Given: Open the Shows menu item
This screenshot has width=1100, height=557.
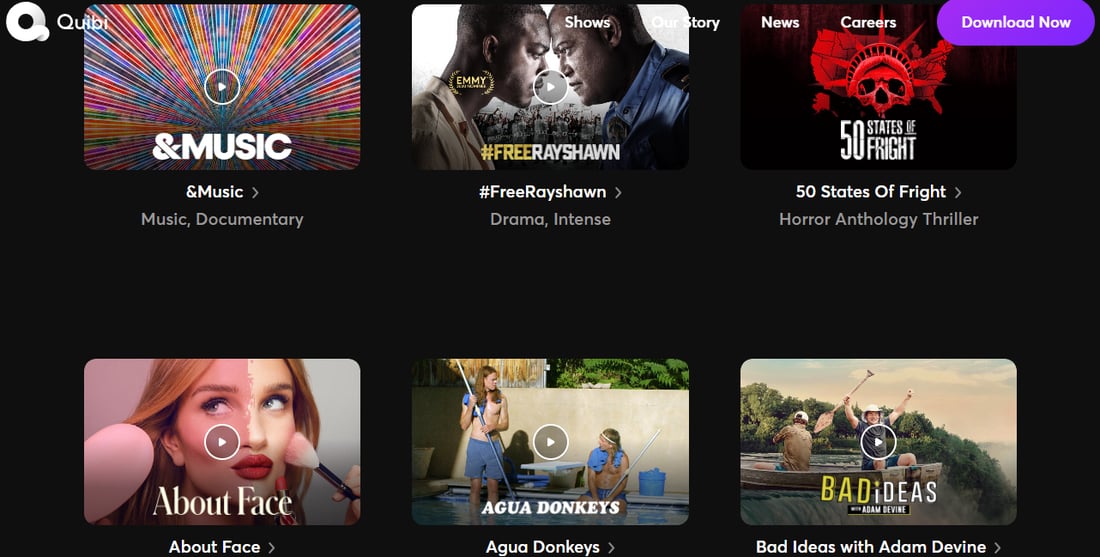Looking at the screenshot, I should coord(587,22).
